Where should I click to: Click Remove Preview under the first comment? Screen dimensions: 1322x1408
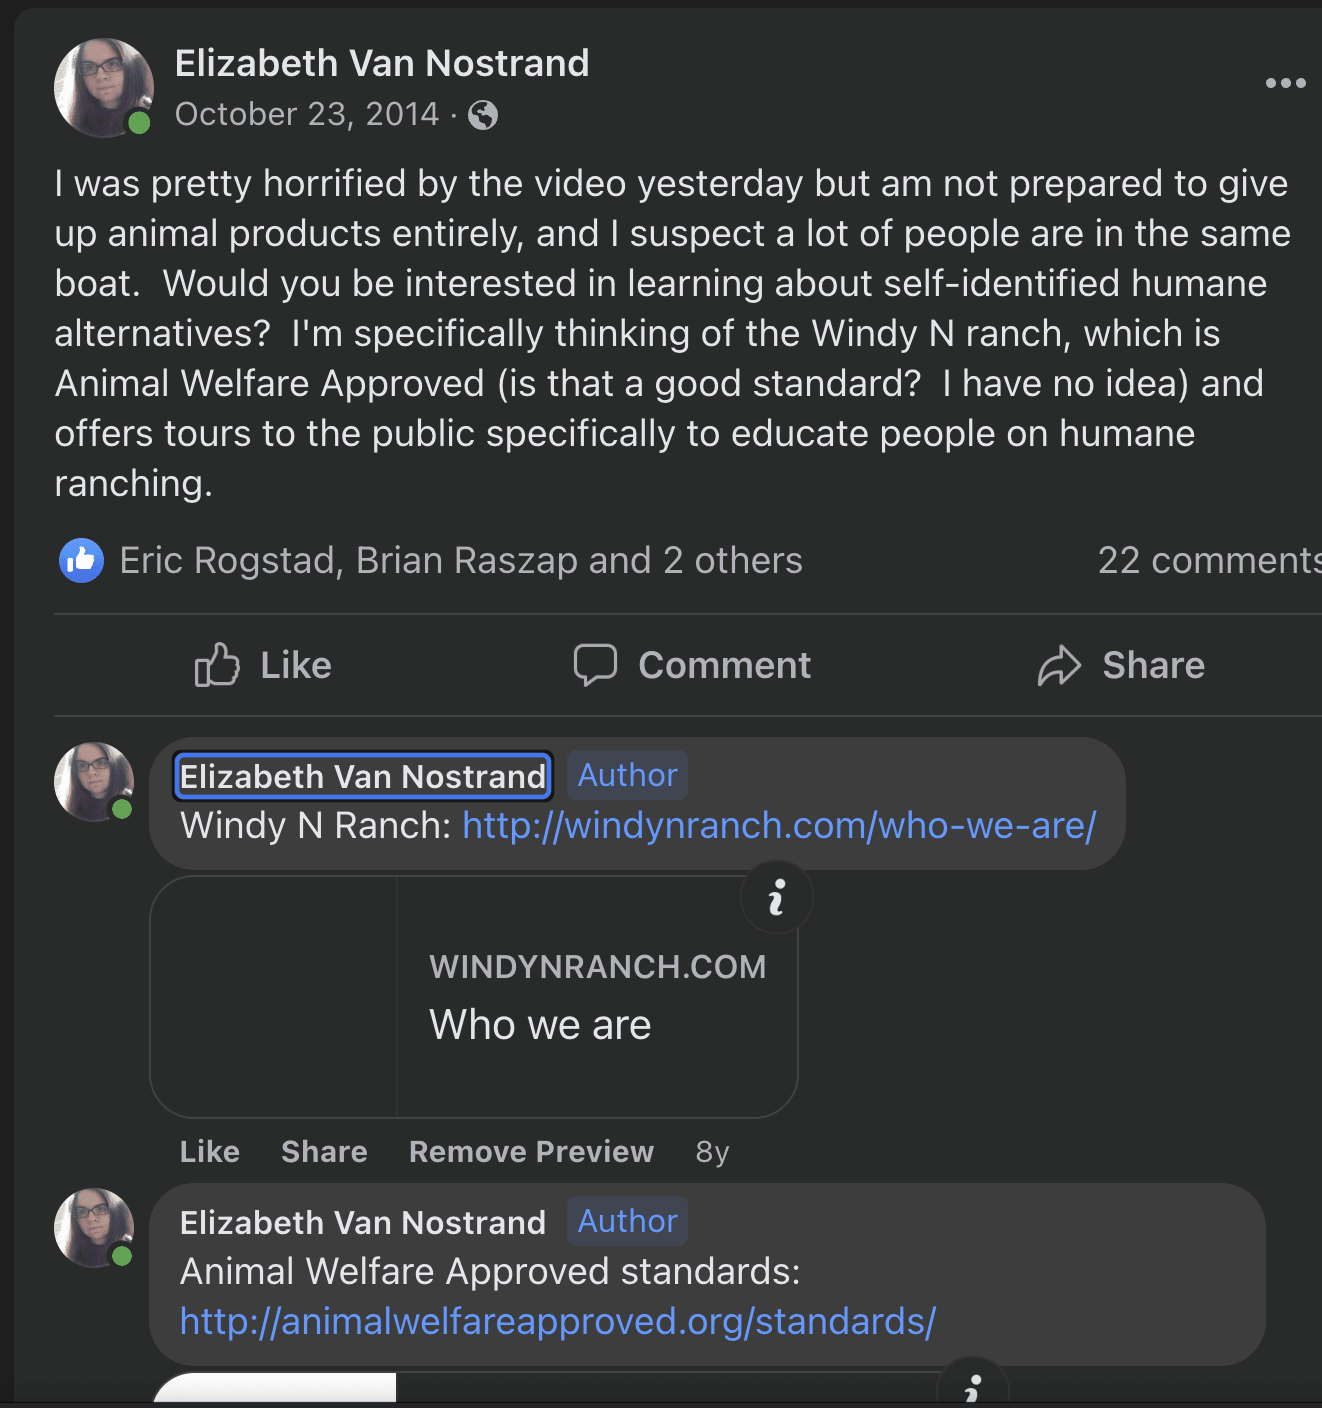pyautogui.click(x=531, y=1152)
